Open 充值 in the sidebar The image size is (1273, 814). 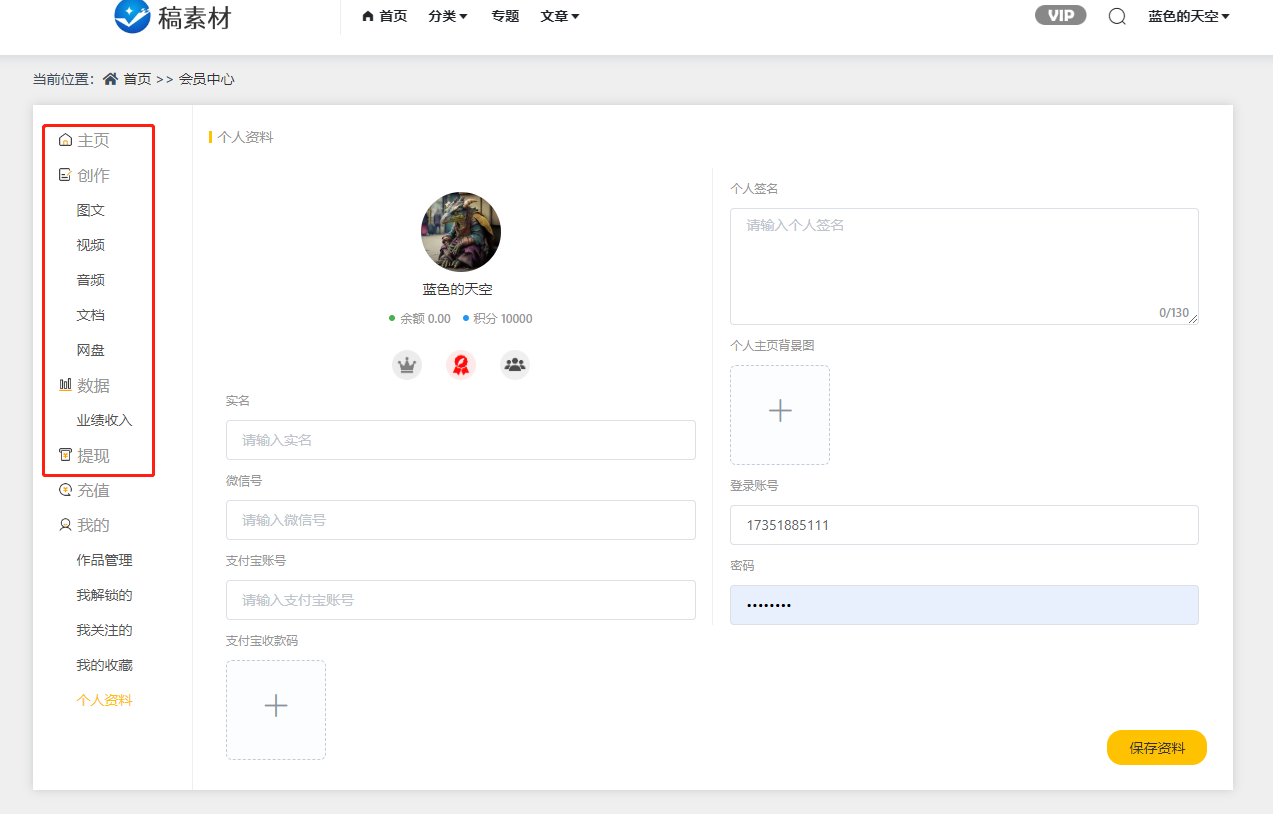[x=93, y=490]
